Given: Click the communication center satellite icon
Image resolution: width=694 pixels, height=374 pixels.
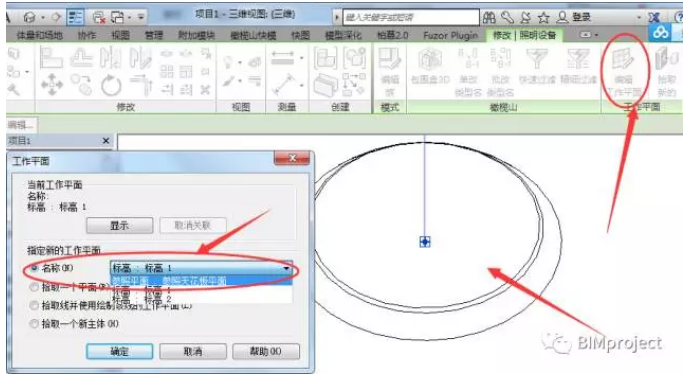Looking at the screenshot, I should click(525, 17).
